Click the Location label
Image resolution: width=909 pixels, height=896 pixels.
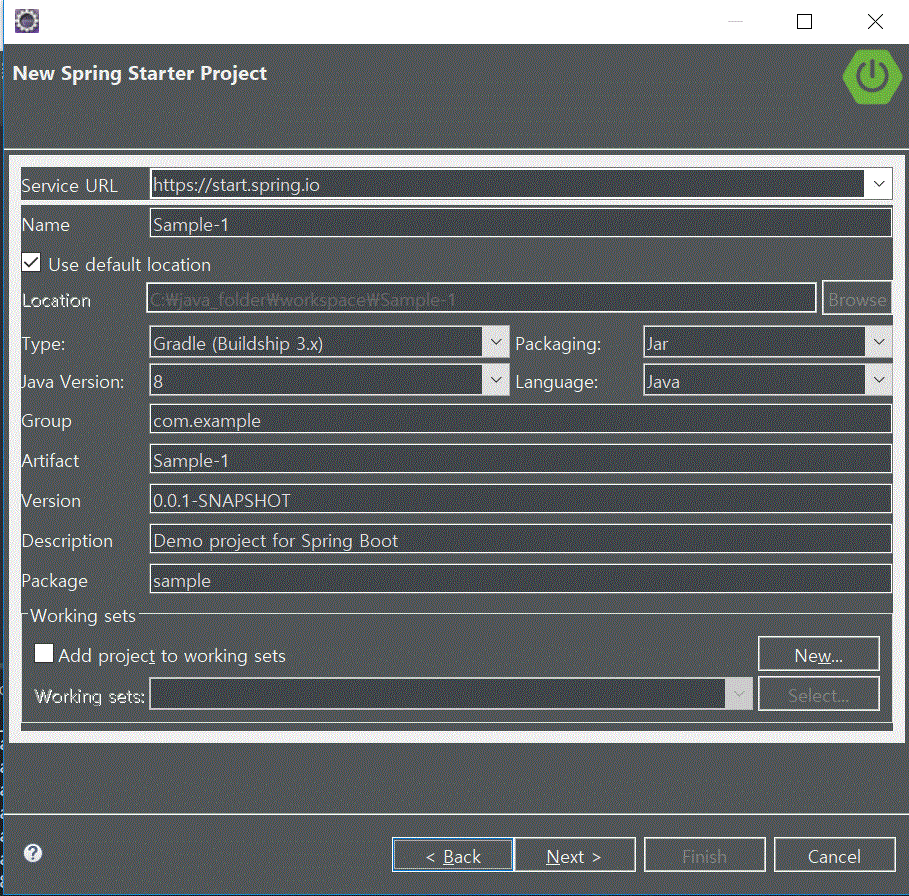[x=56, y=300]
